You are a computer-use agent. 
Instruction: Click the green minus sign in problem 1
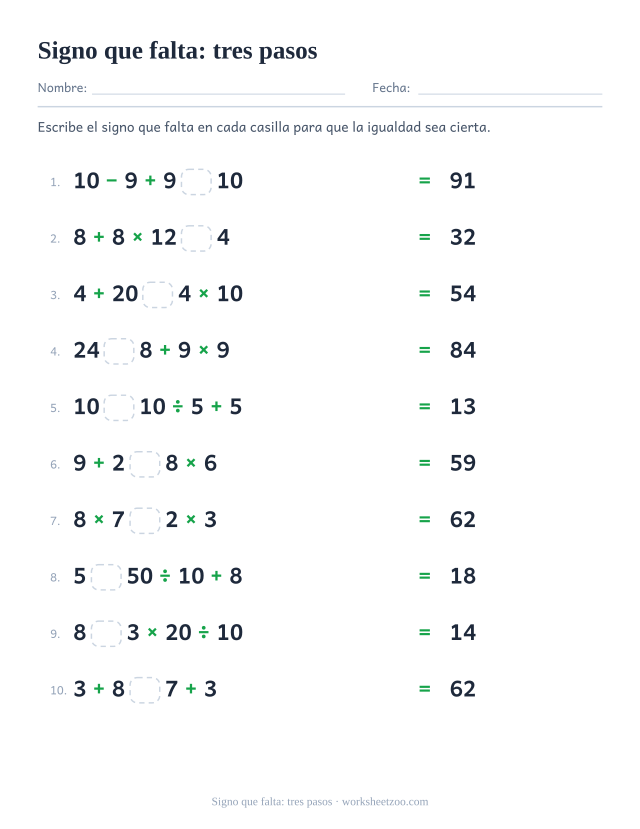[112, 181]
